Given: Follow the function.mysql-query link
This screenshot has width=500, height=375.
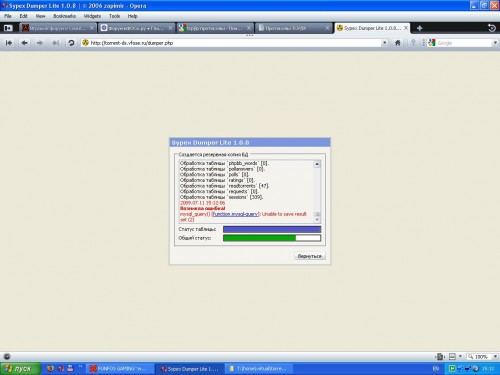Looking at the screenshot, I should pyautogui.click(x=235, y=214).
